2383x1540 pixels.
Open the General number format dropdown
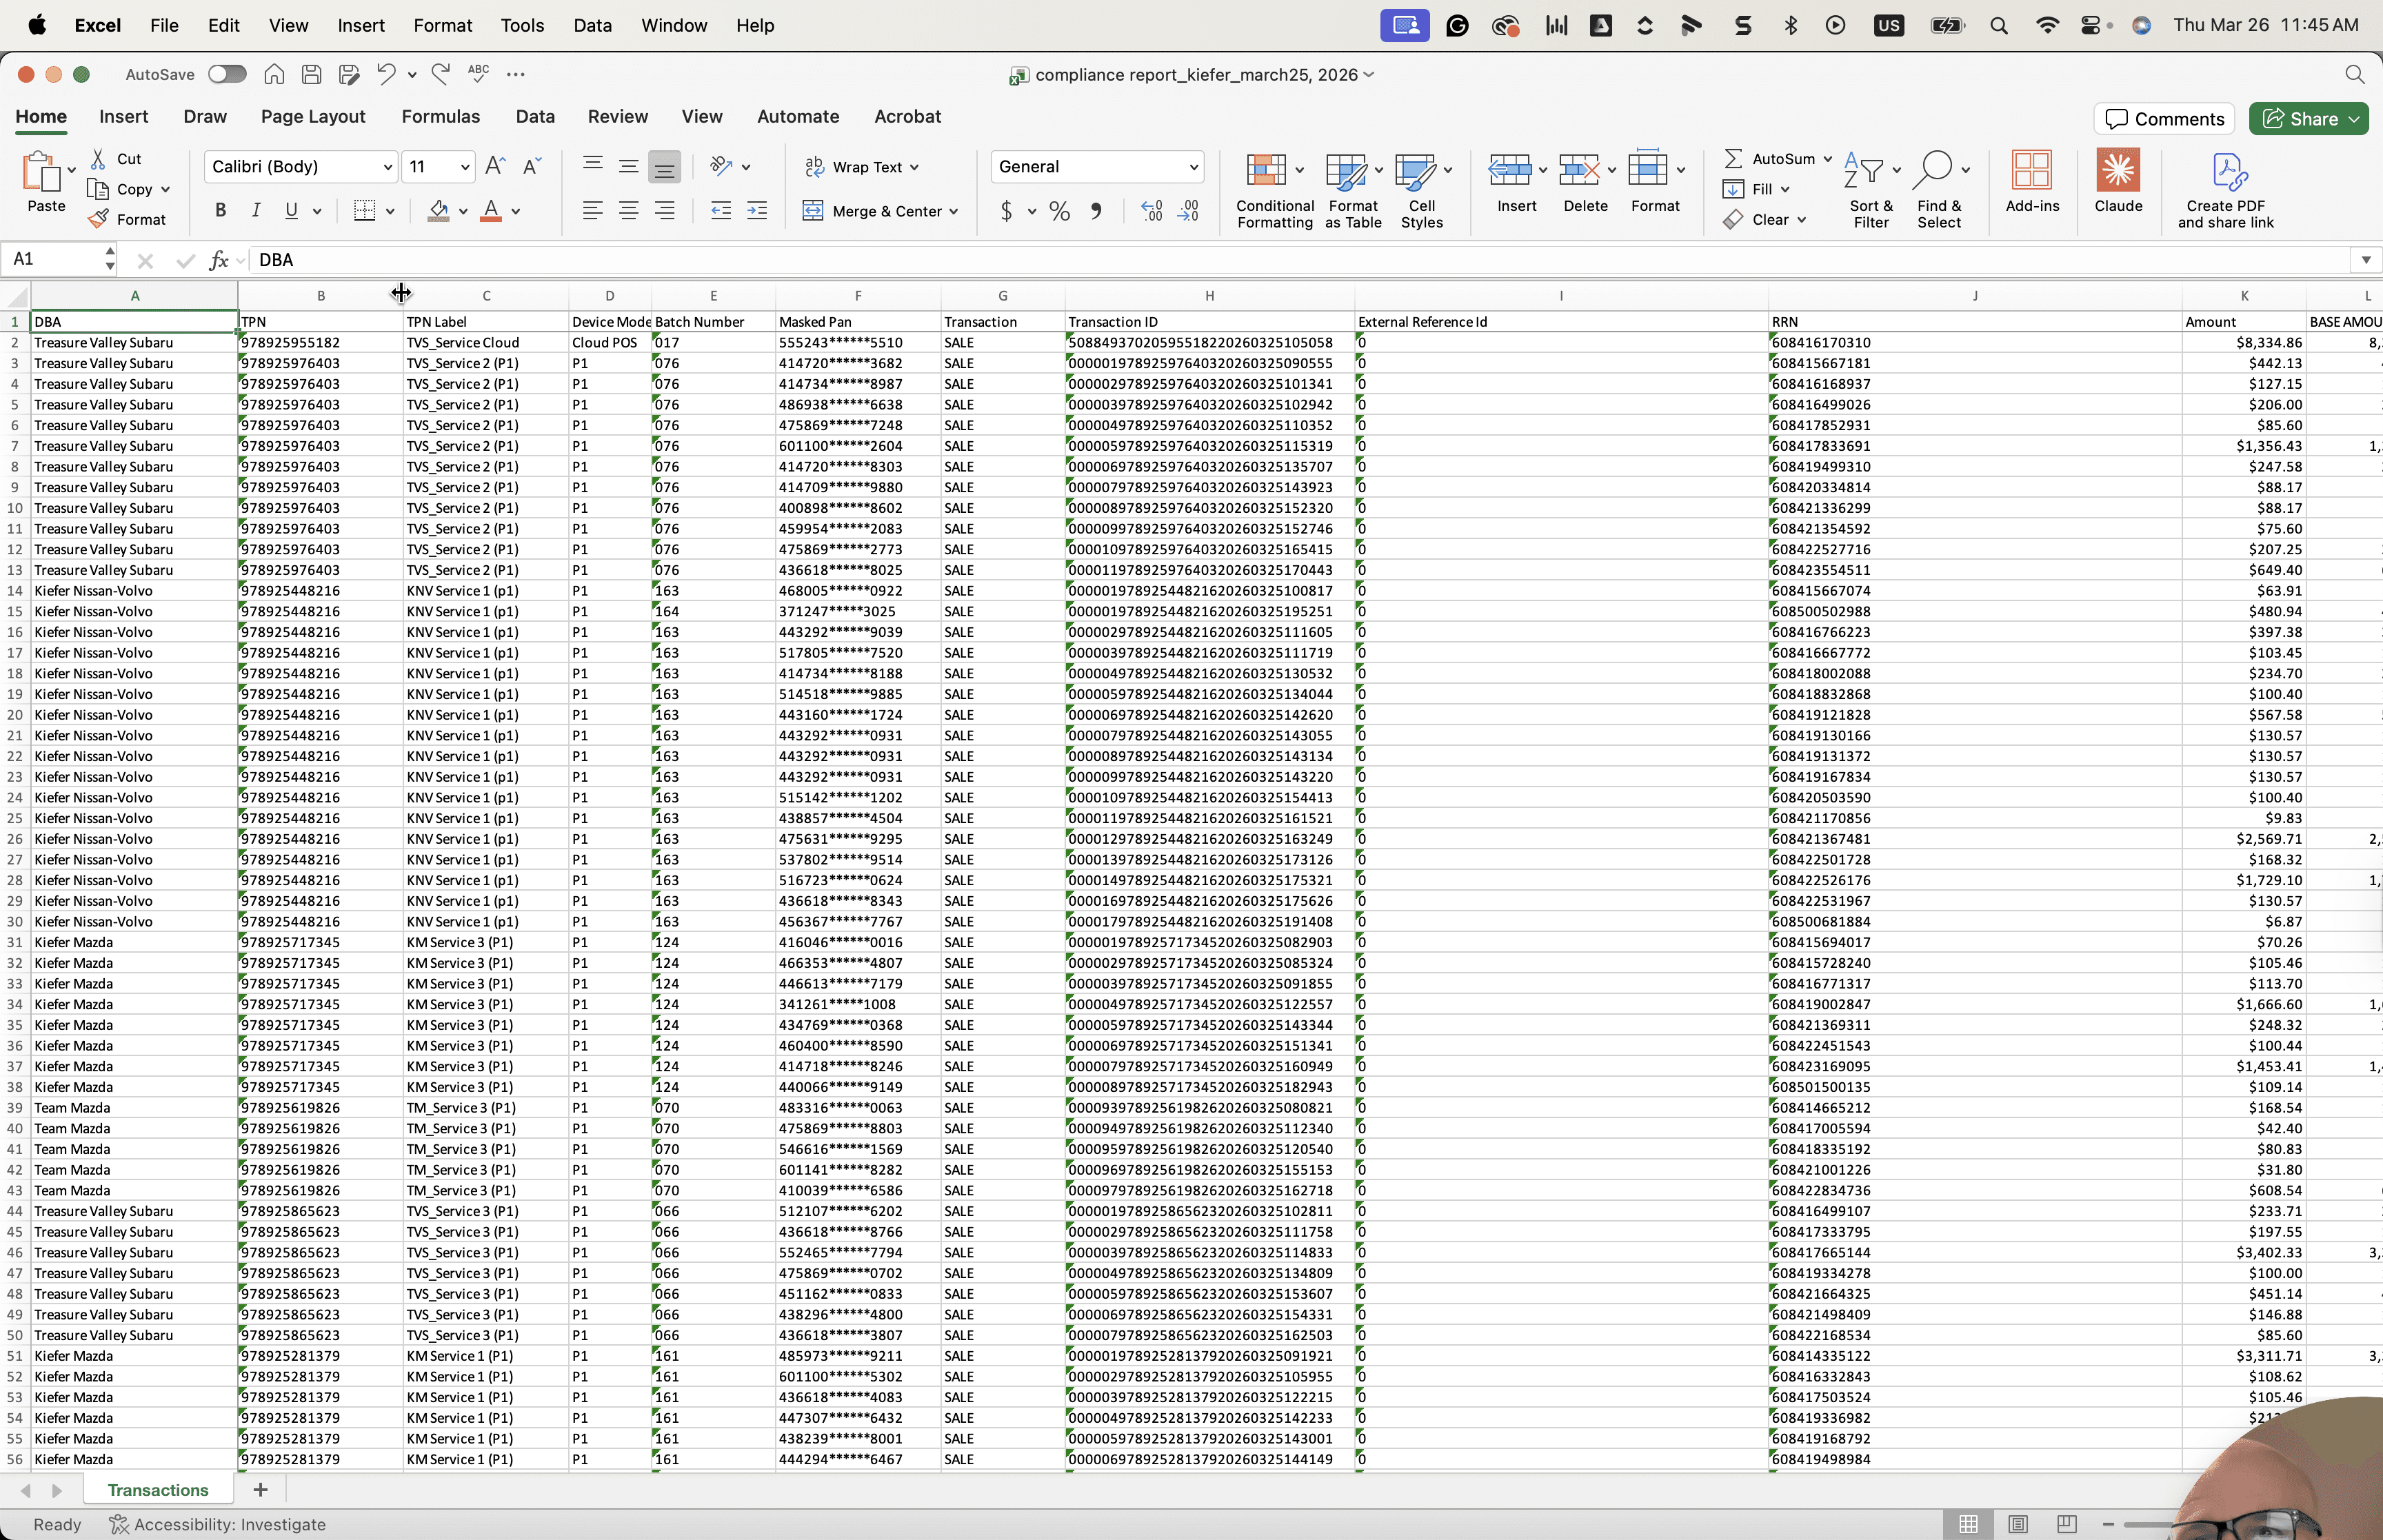tap(1193, 167)
